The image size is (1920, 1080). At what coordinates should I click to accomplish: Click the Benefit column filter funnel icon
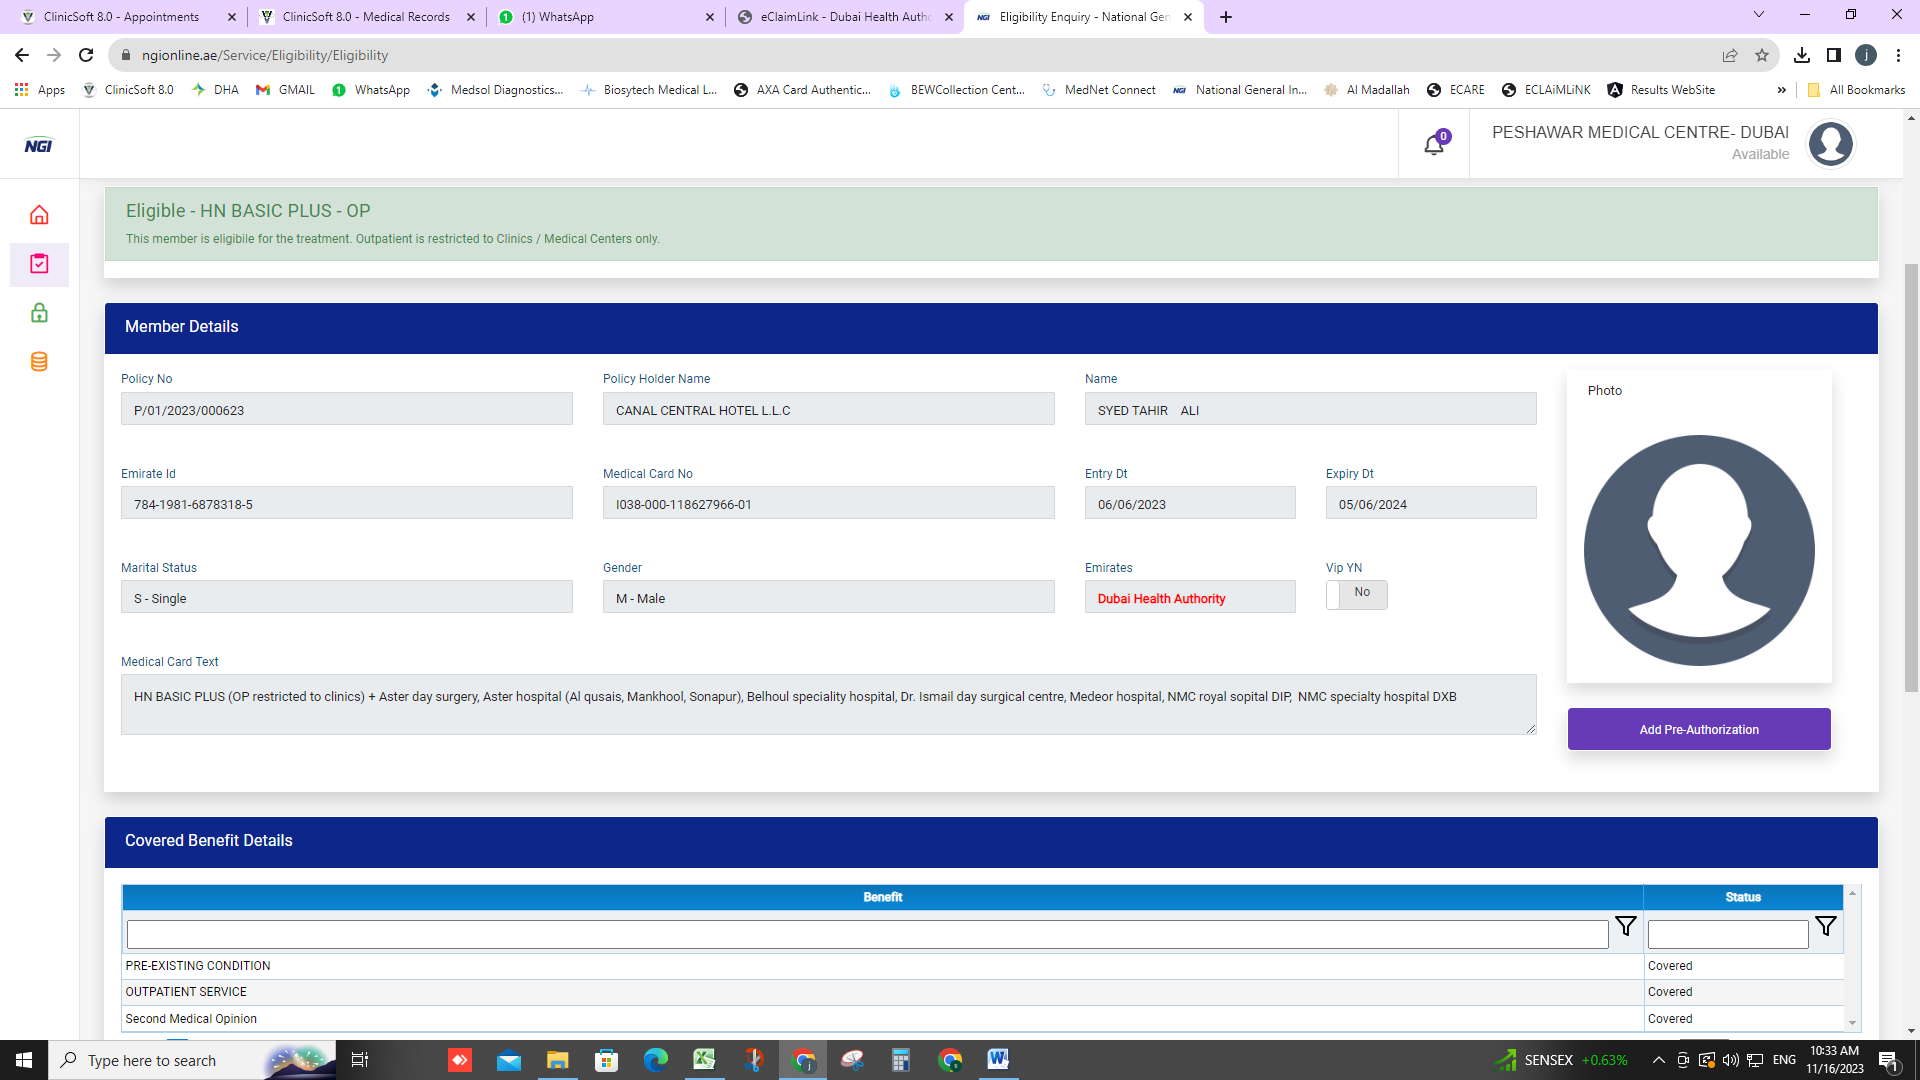(1625, 927)
